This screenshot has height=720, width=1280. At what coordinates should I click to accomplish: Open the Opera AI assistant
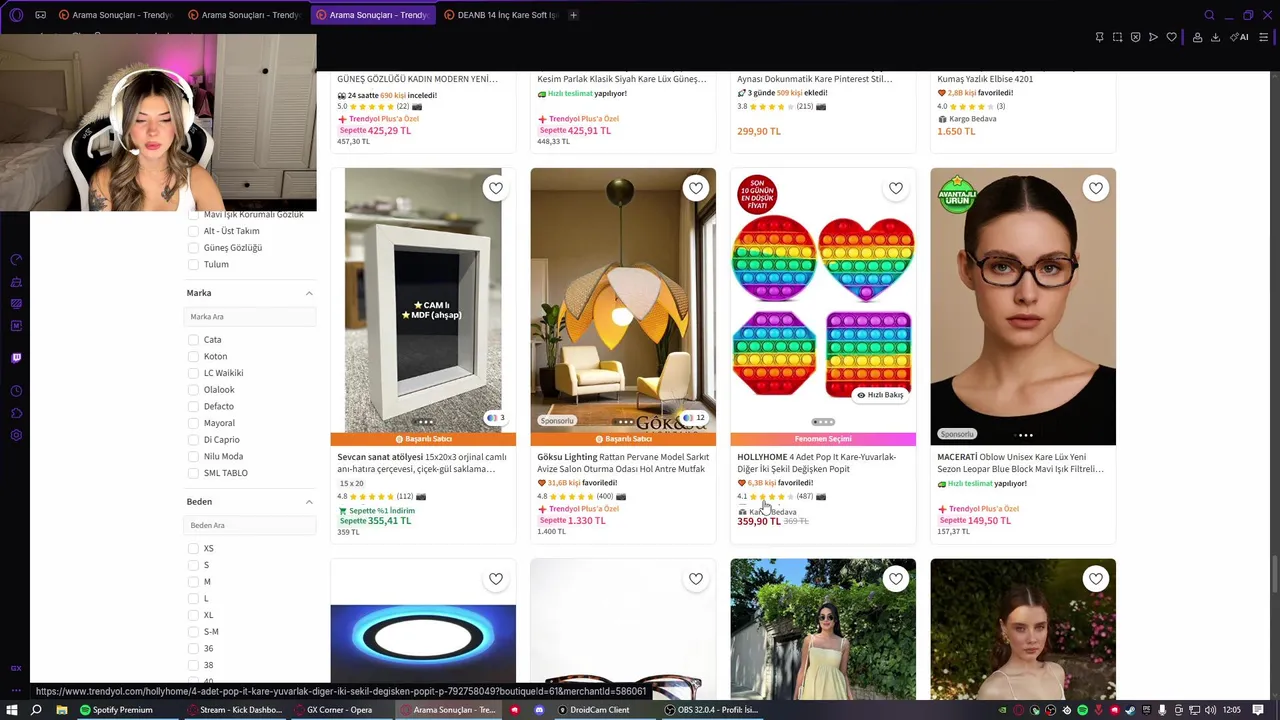(x=1240, y=37)
